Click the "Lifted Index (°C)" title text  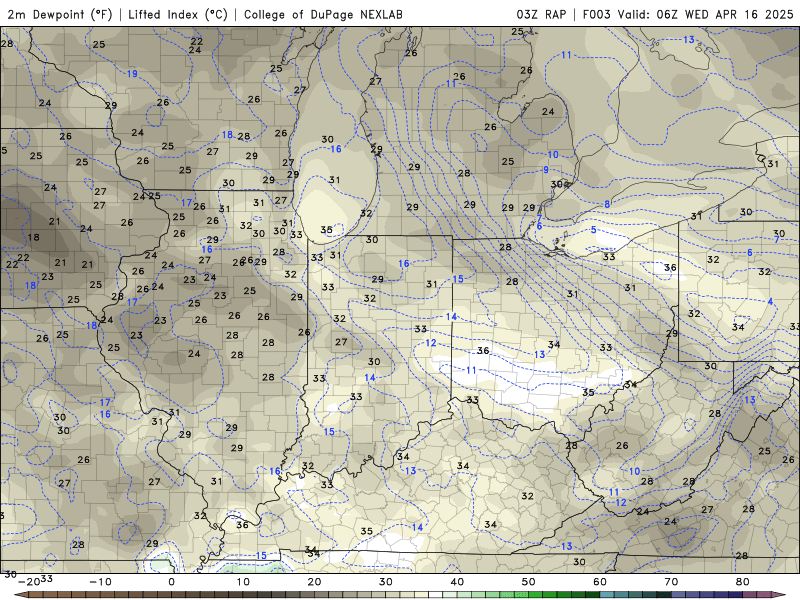[178, 14]
